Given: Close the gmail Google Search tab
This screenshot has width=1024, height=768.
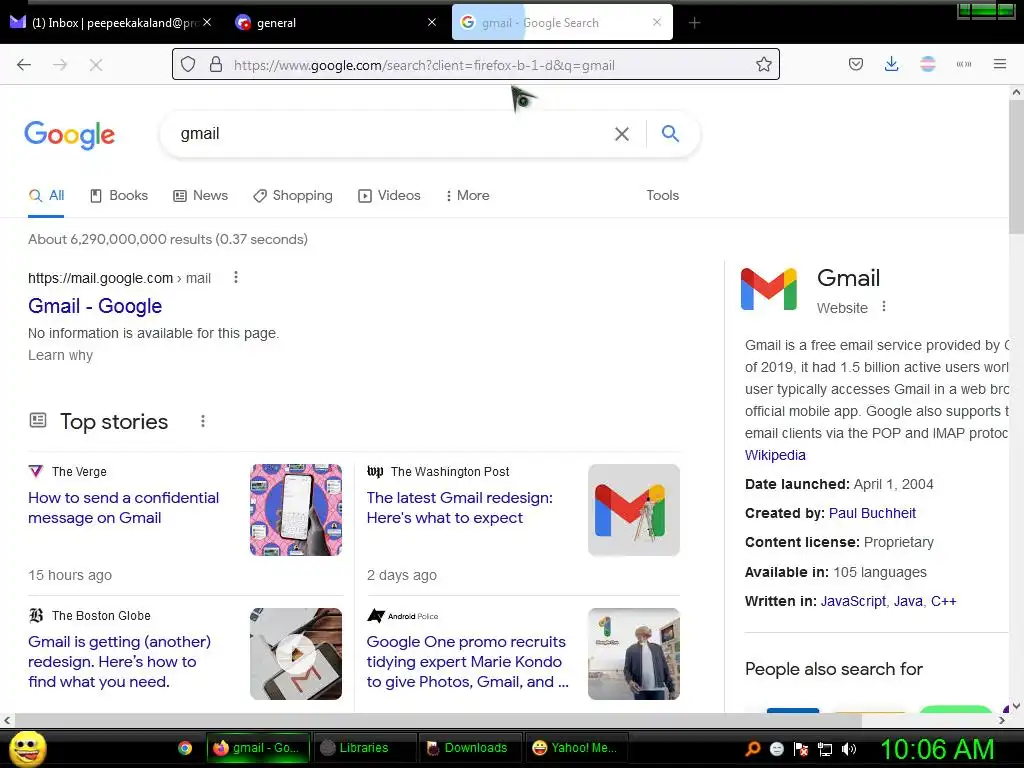Looking at the screenshot, I should [x=657, y=22].
